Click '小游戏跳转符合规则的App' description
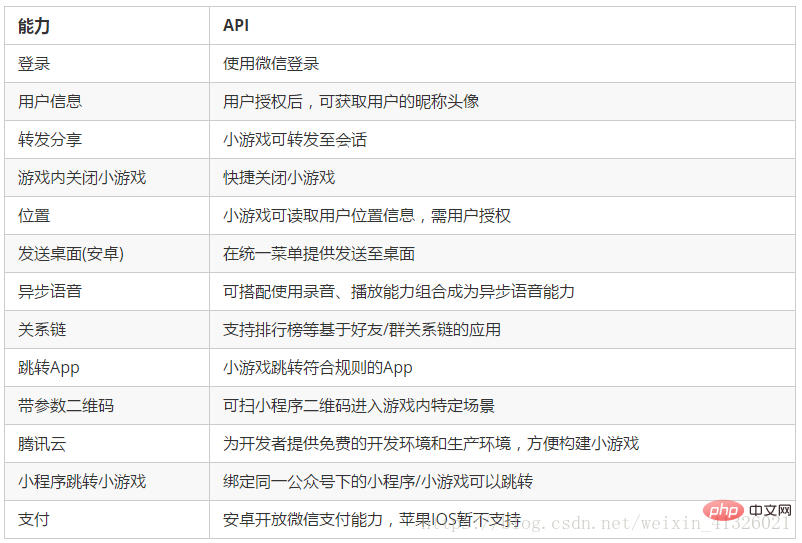This screenshot has width=802, height=543. (x=318, y=368)
